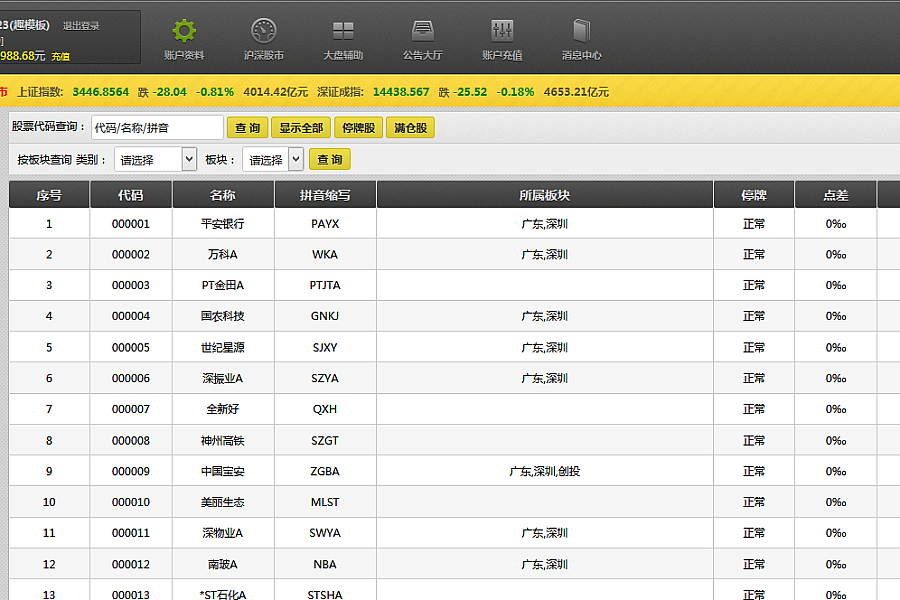Click the yellow 充值 link
The width and height of the screenshot is (900, 600).
coord(61,57)
